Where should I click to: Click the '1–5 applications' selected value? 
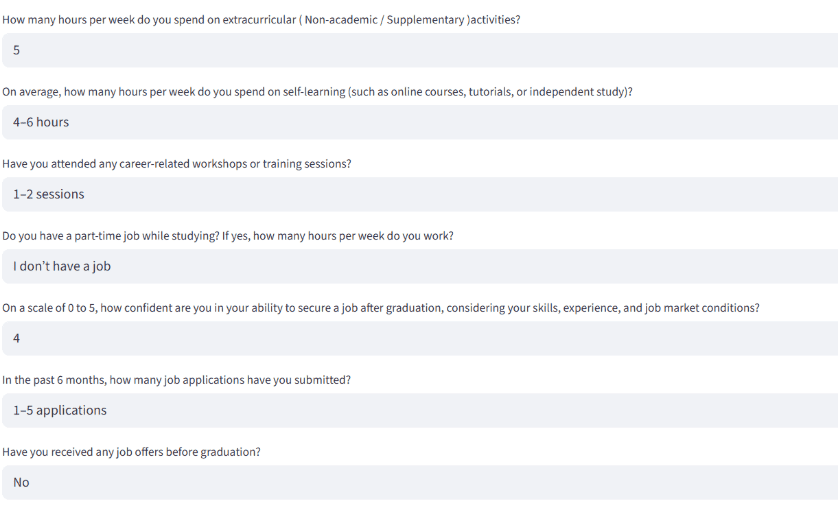click(59, 410)
